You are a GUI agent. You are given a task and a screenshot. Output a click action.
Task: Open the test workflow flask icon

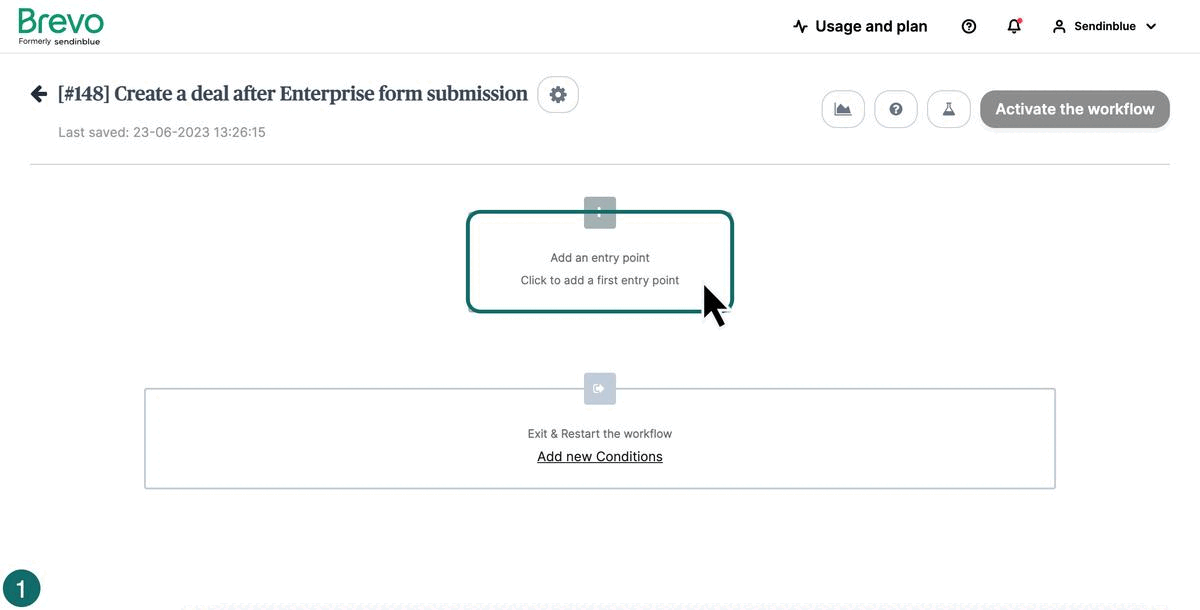(949, 109)
